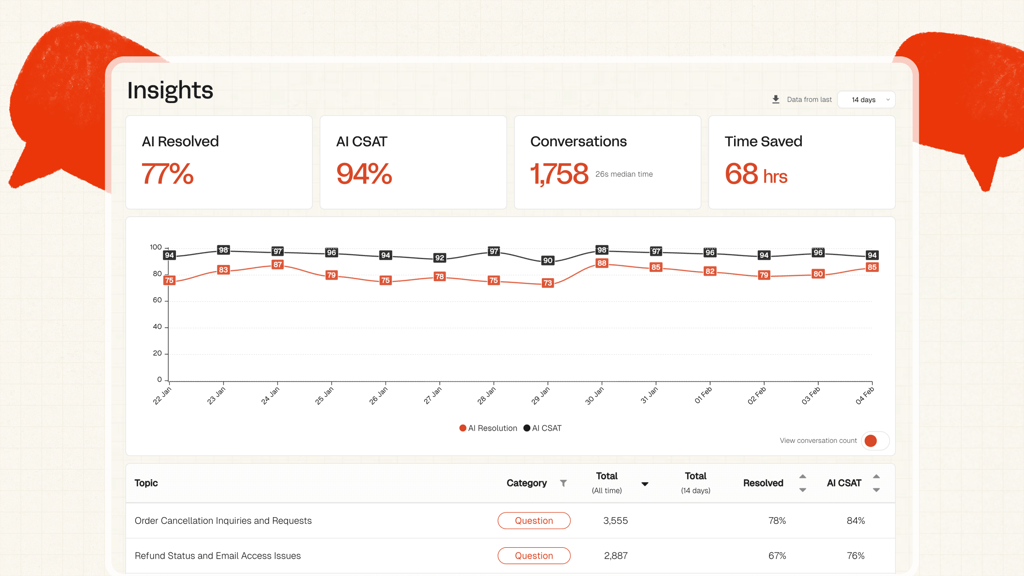Click the 88 data point on 30 Jan
1024x576 pixels.
click(601, 263)
